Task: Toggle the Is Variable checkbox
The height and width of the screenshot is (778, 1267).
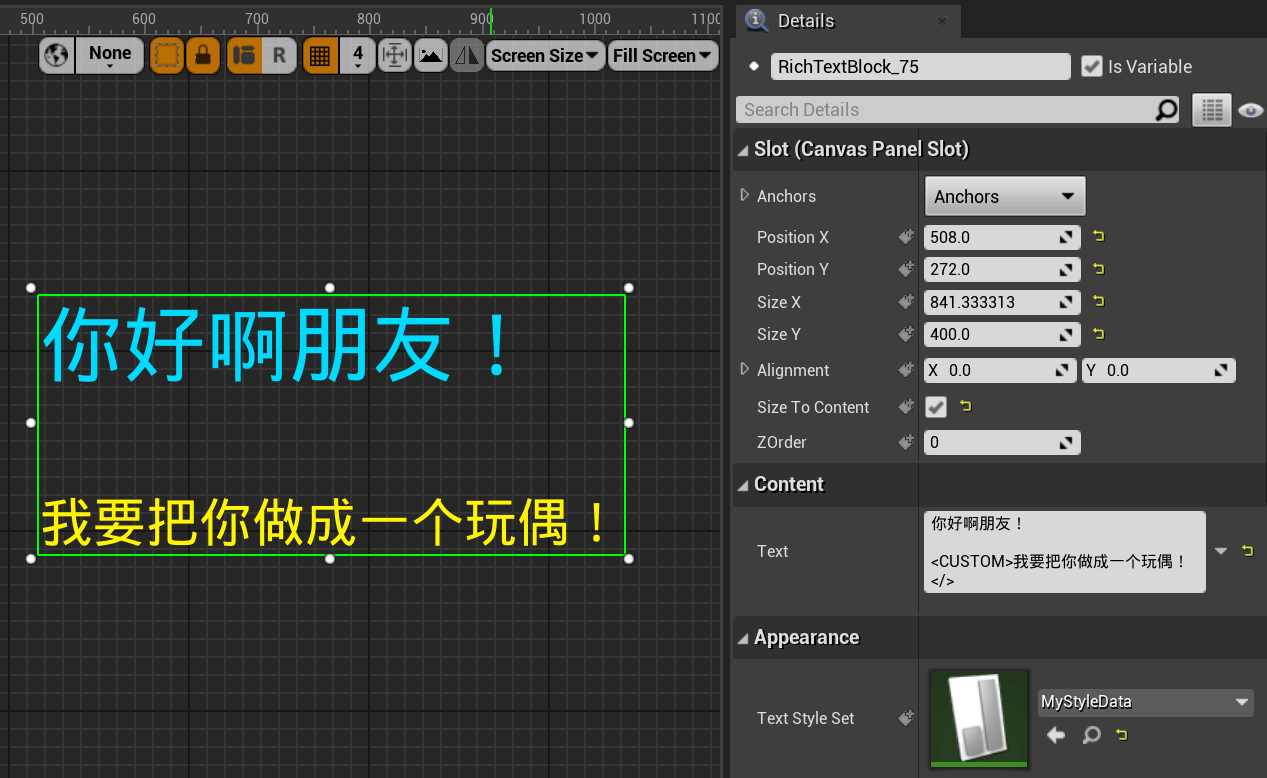Action: pyautogui.click(x=1092, y=67)
